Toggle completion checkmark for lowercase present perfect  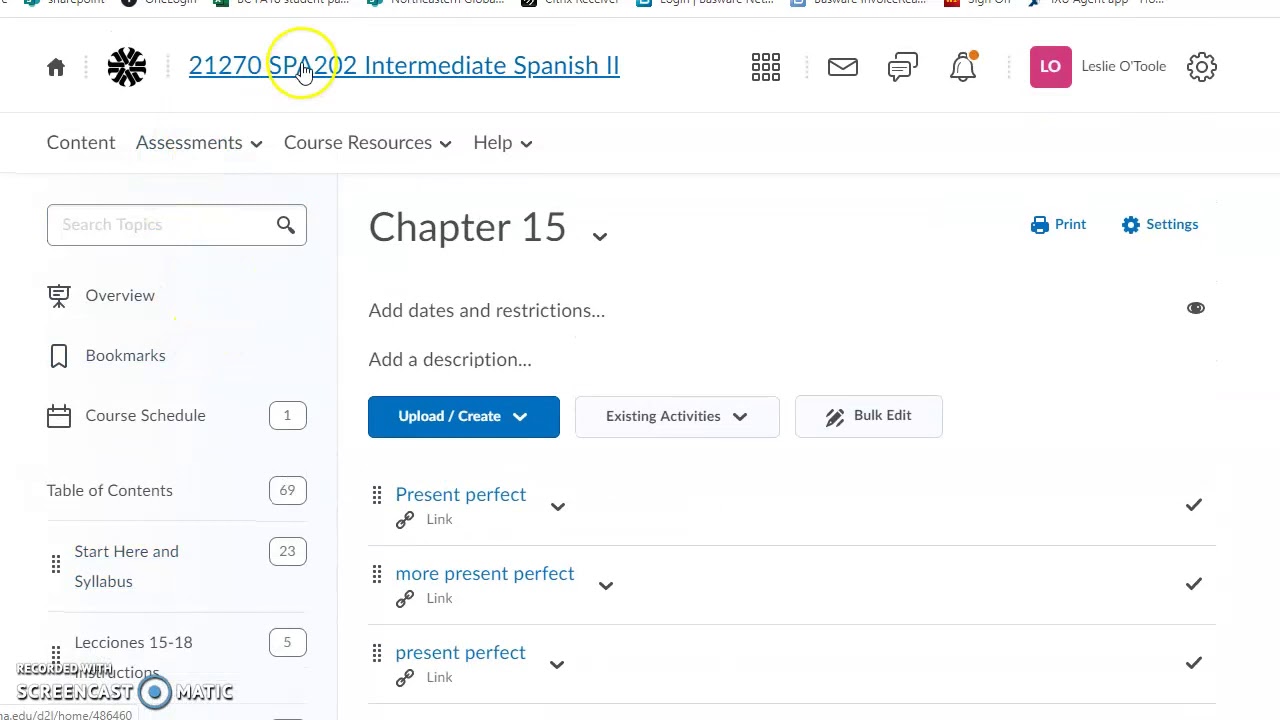[x=1194, y=663]
